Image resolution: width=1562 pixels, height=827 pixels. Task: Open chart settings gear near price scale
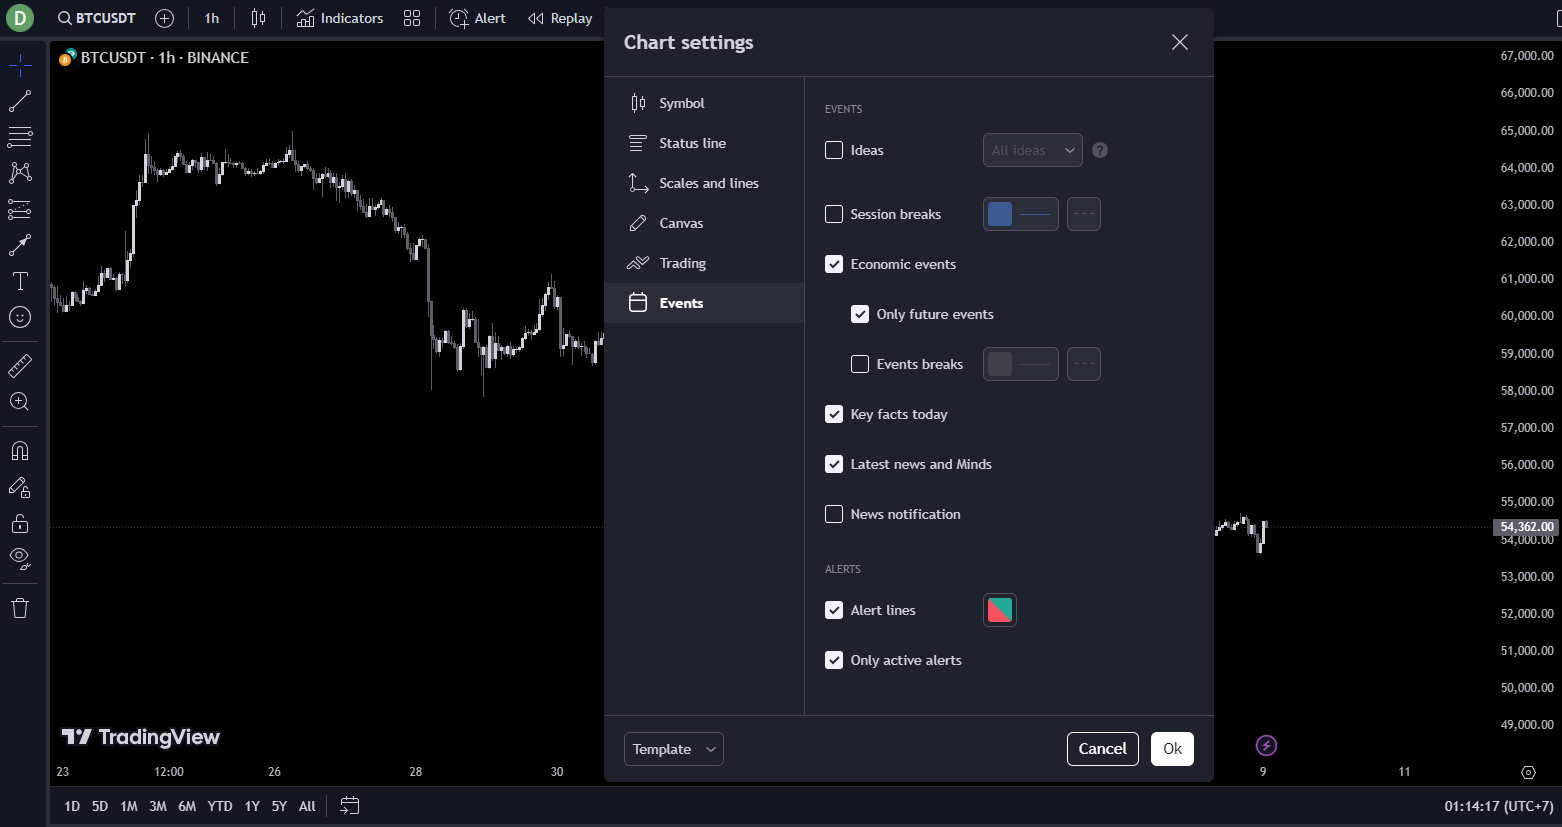click(x=1528, y=772)
